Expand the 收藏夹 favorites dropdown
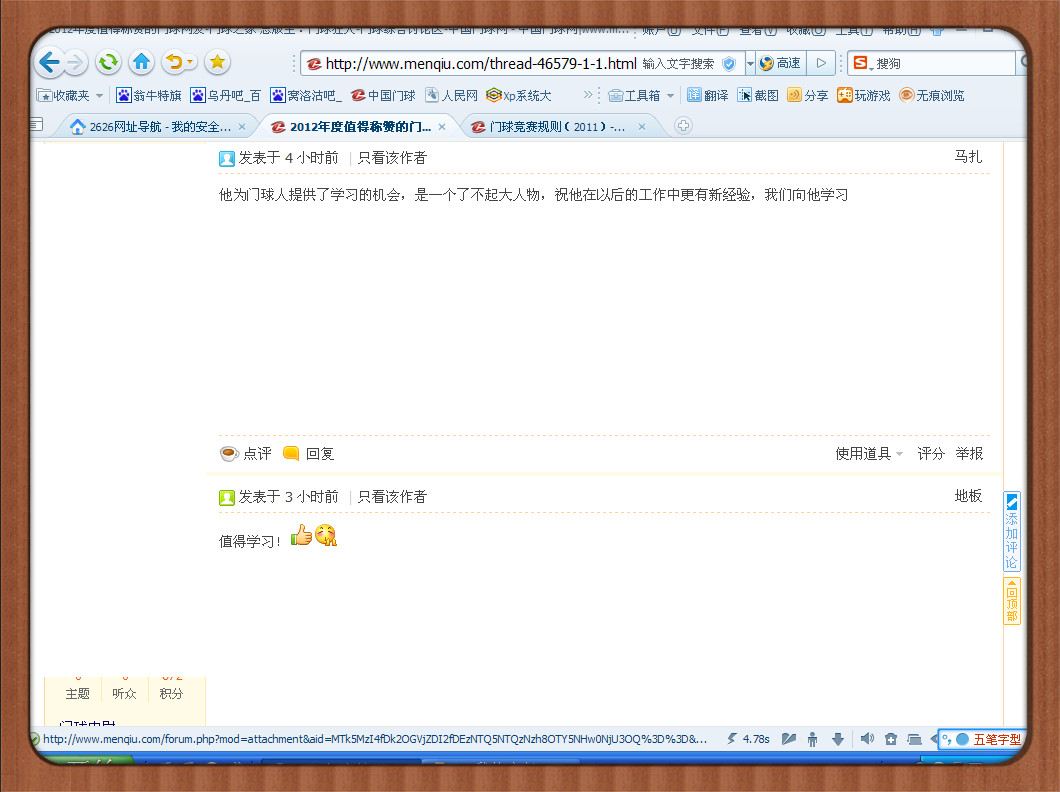 [x=70, y=96]
